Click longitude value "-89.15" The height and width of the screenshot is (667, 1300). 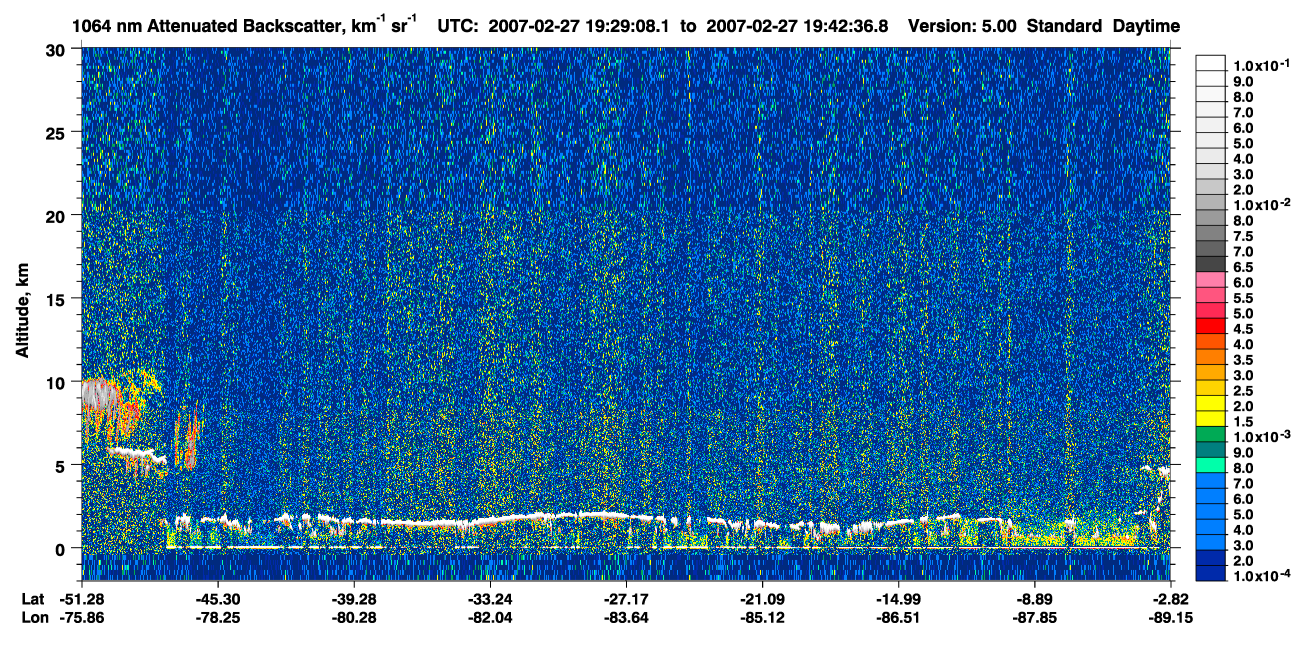(1169, 617)
